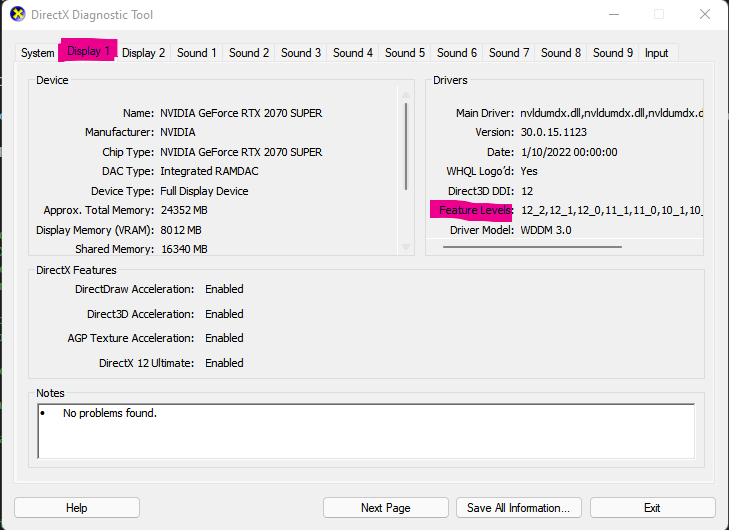
Task: Click the 'No problems found.' note
Action: click(x=110, y=413)
